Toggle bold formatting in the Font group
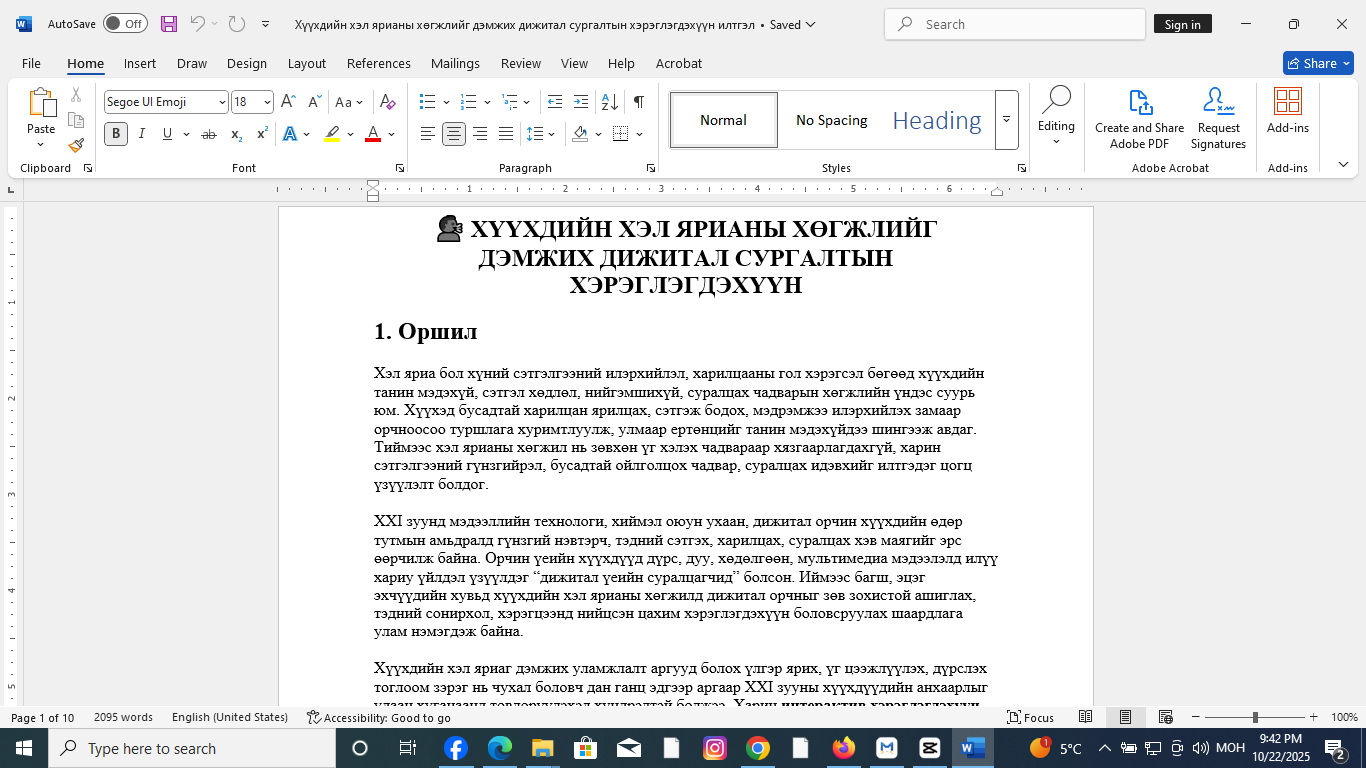The height and width of the screenshot is (768, 1366). pos(115,133)
